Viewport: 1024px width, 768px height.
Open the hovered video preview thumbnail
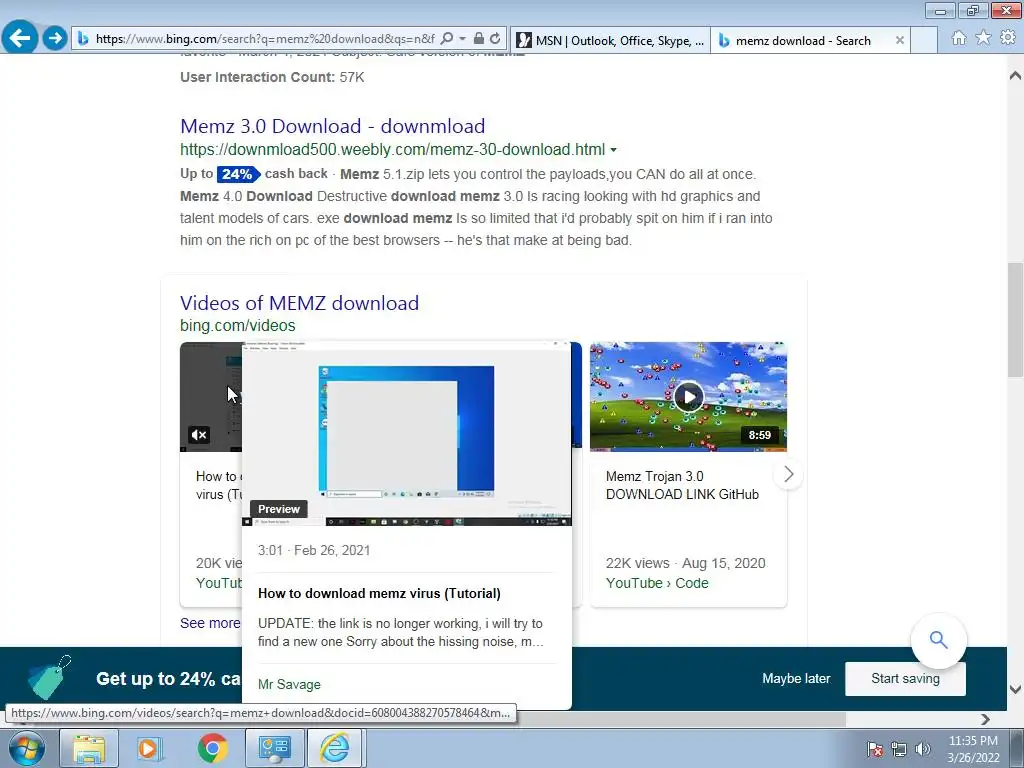click(406, 434)
